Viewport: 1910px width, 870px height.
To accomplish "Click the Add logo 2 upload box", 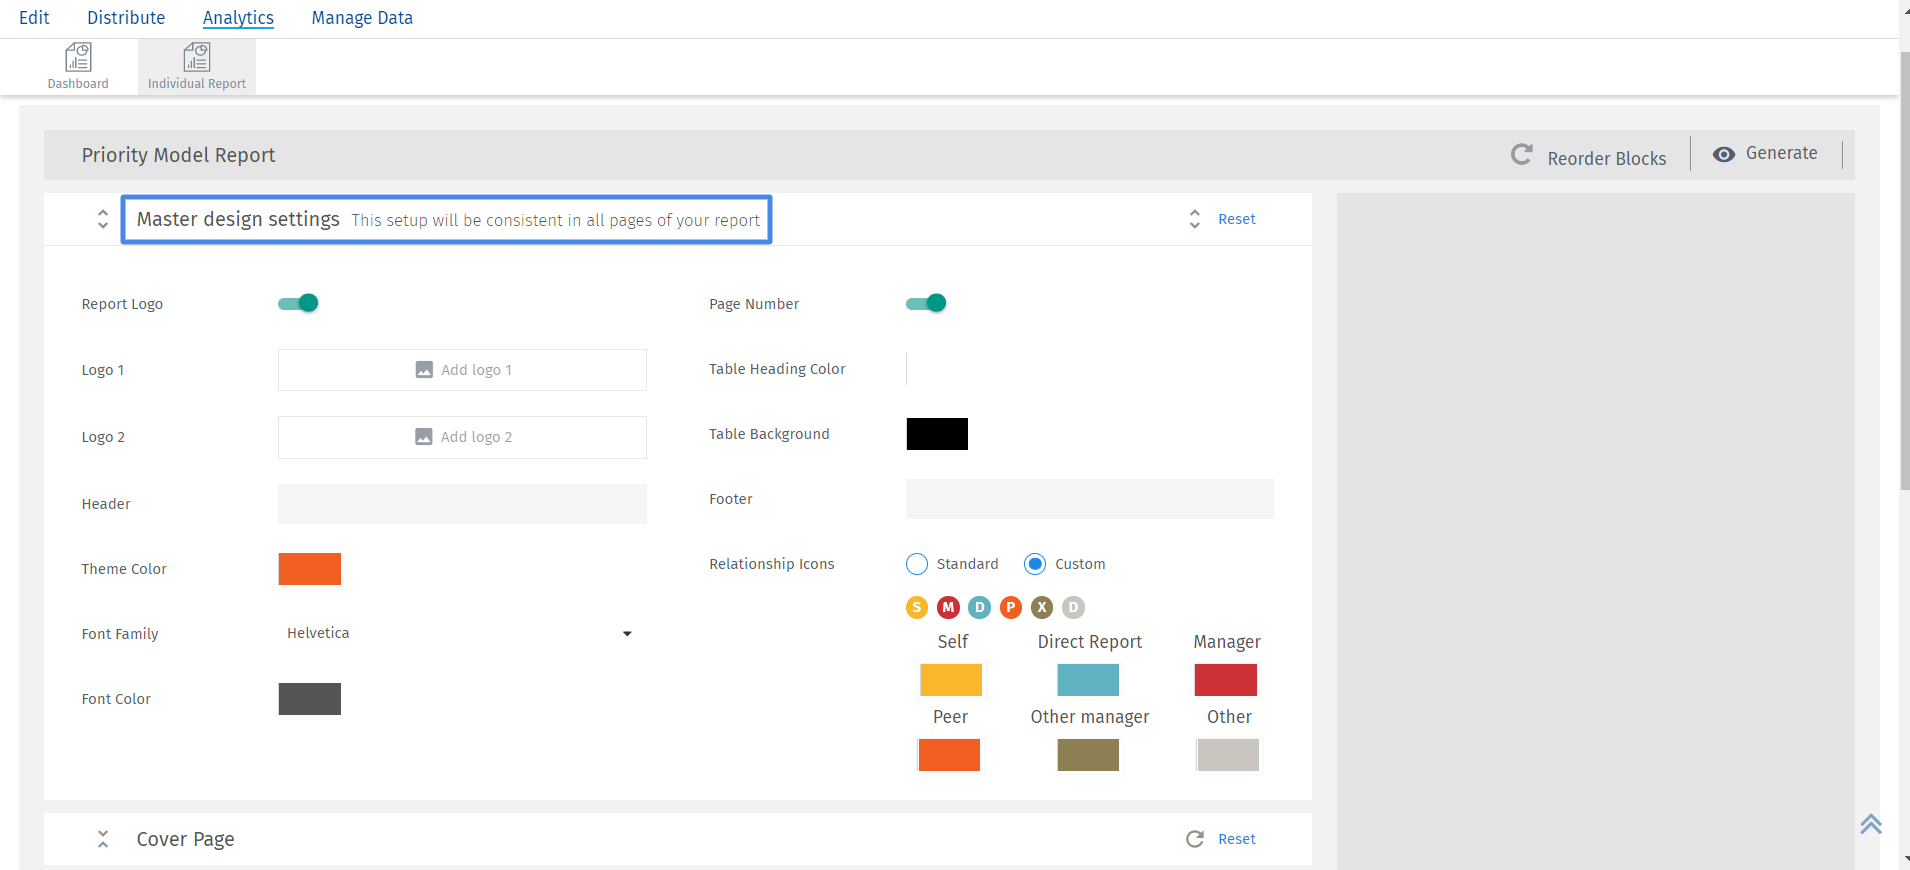I will 462,437.
